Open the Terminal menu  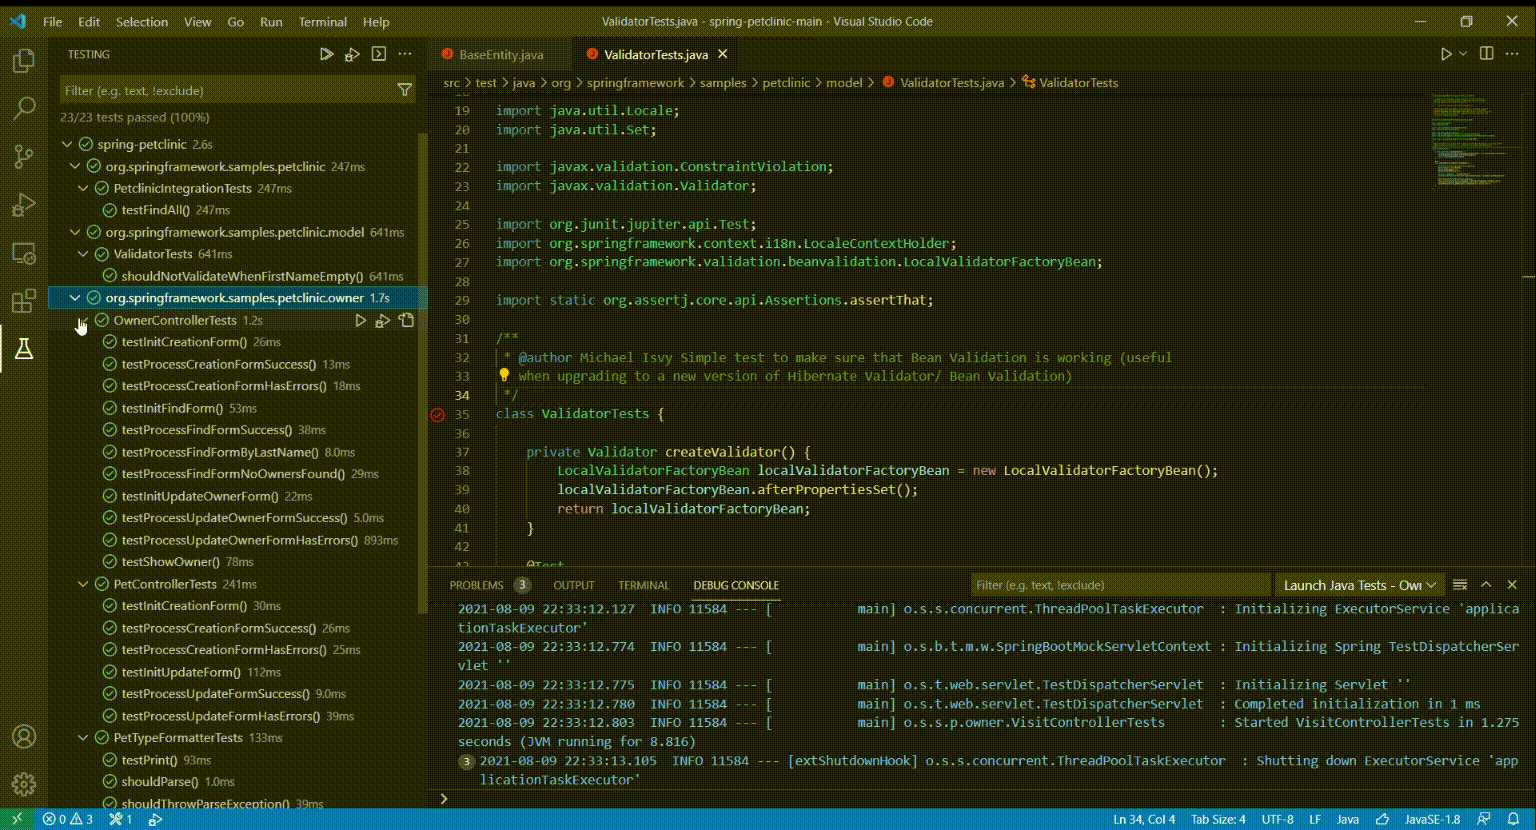[322, 22]
